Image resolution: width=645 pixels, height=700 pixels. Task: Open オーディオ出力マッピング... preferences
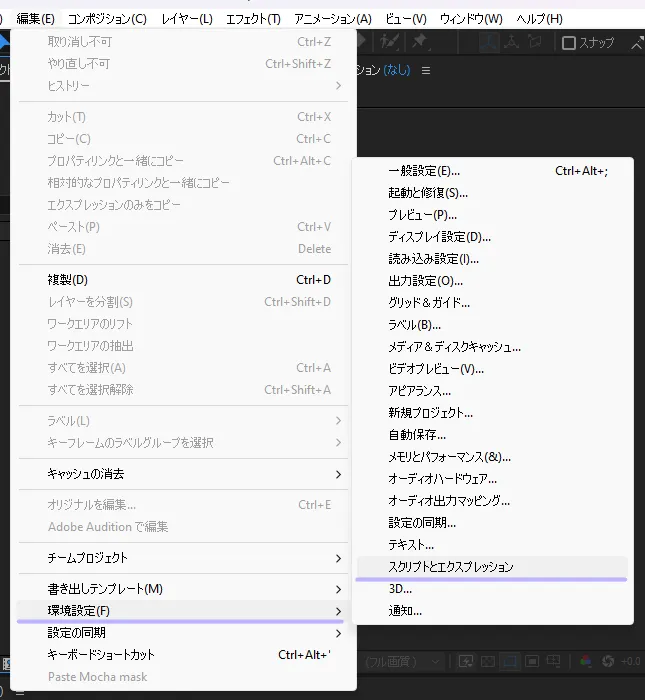click(x=492, y=501)
